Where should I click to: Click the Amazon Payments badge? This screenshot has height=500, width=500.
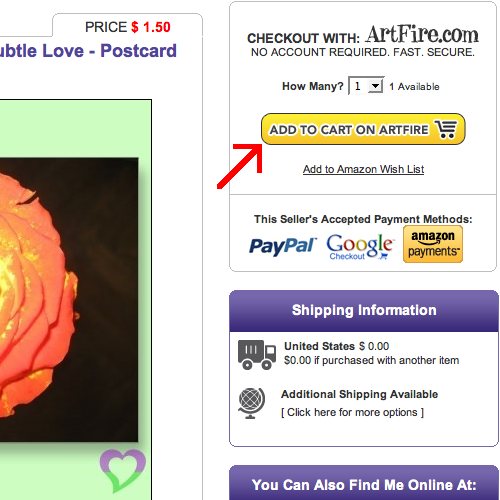point(433,244)
